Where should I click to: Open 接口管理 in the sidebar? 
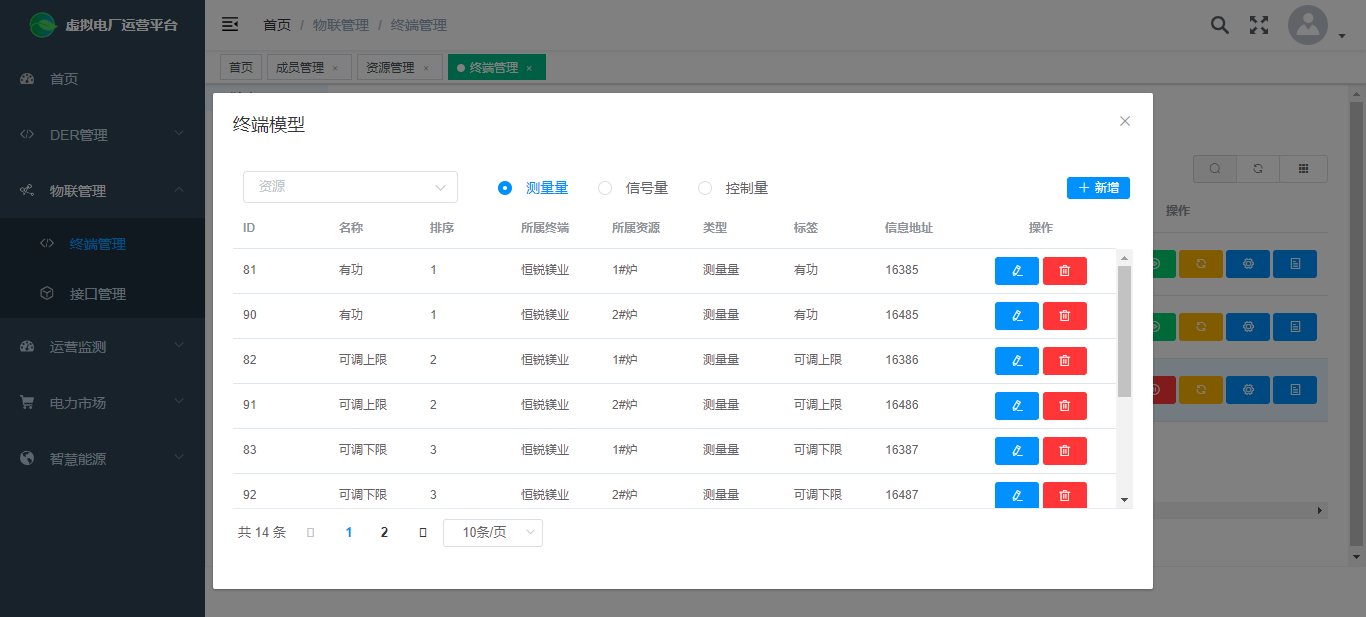(98, 294)
